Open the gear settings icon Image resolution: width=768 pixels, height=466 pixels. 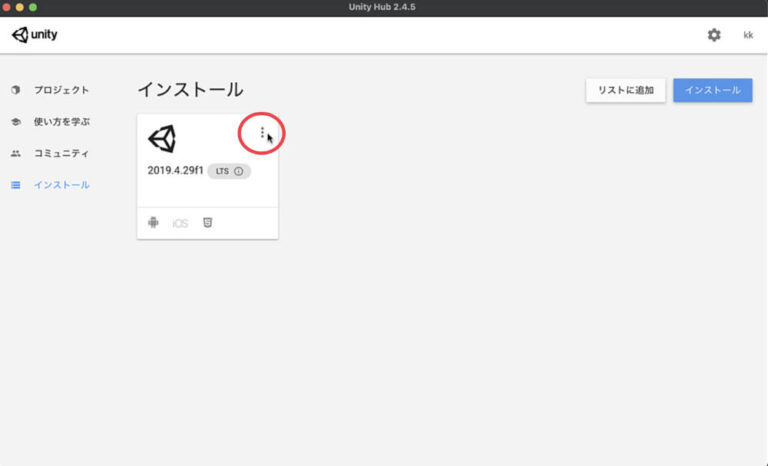pyautogui.click(x=714, y=35)
